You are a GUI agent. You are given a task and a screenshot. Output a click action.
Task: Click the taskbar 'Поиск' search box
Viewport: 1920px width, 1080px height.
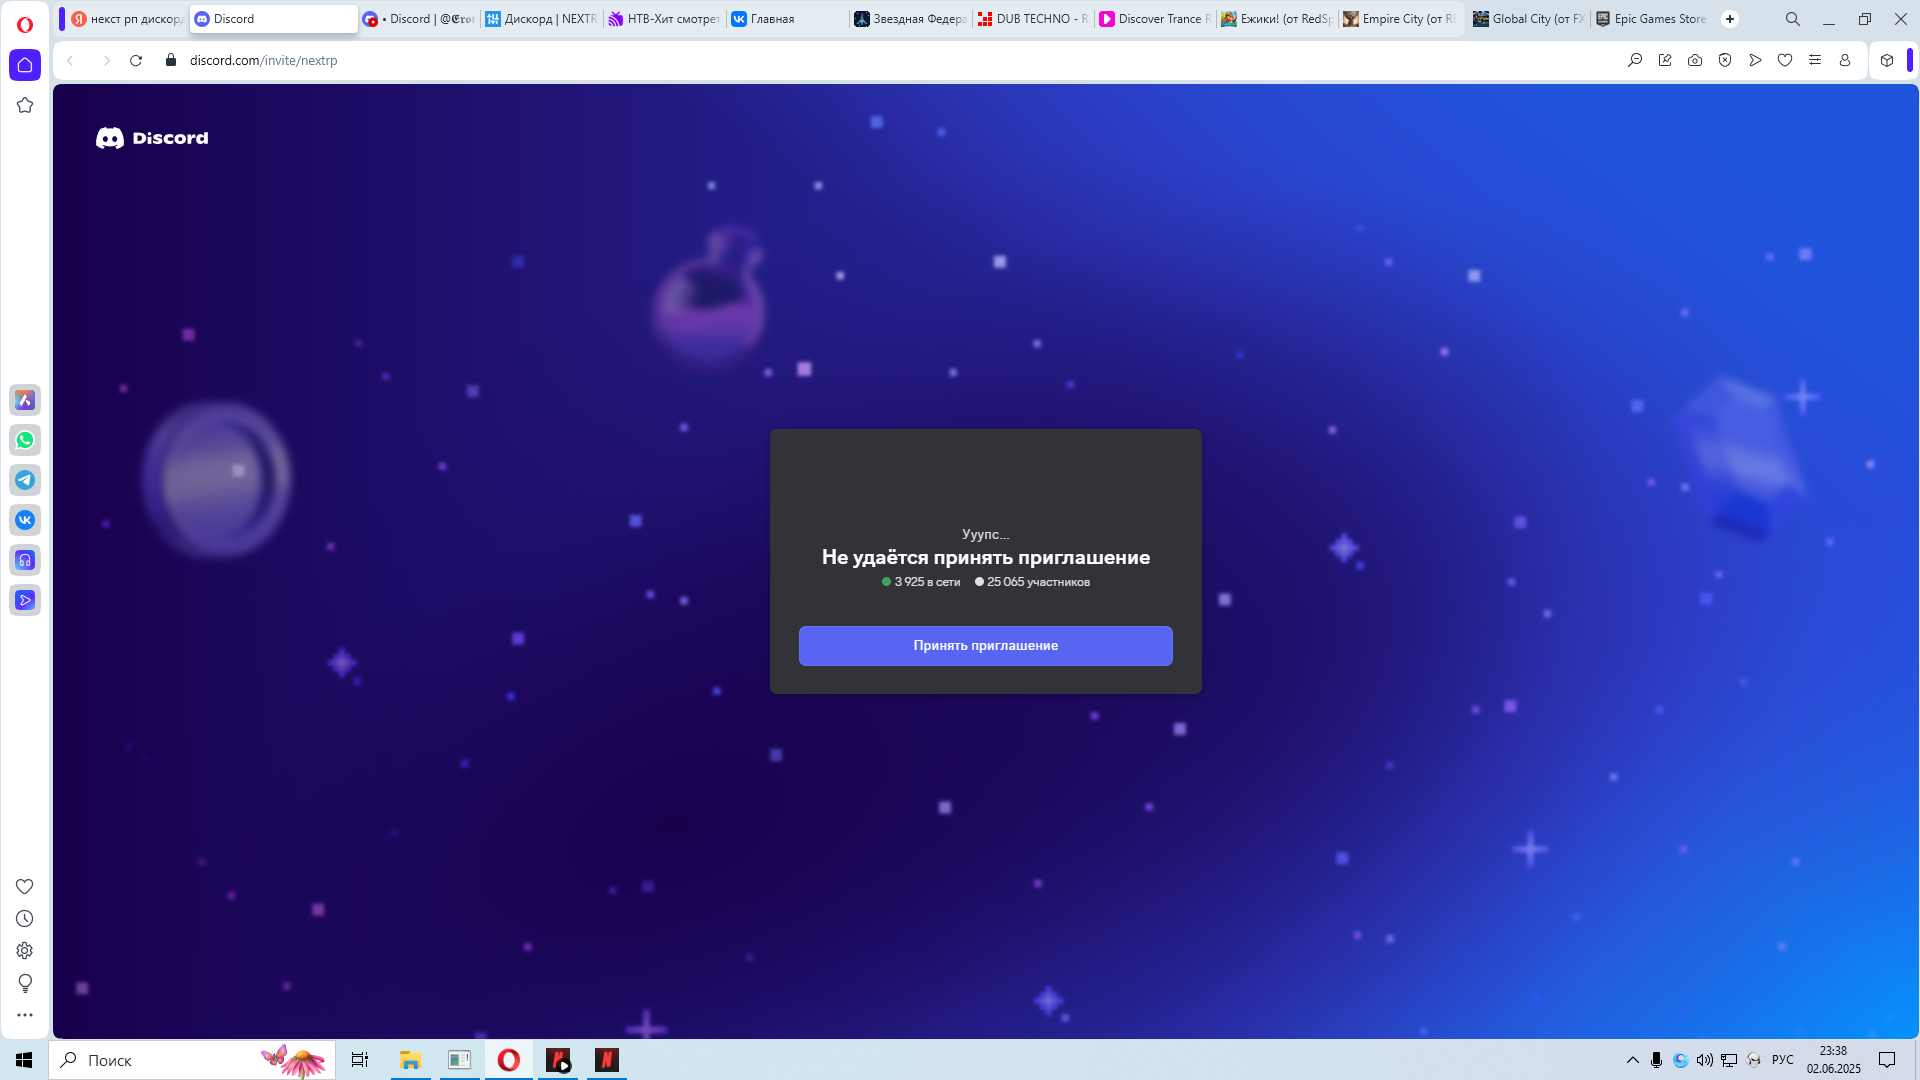192,1060
